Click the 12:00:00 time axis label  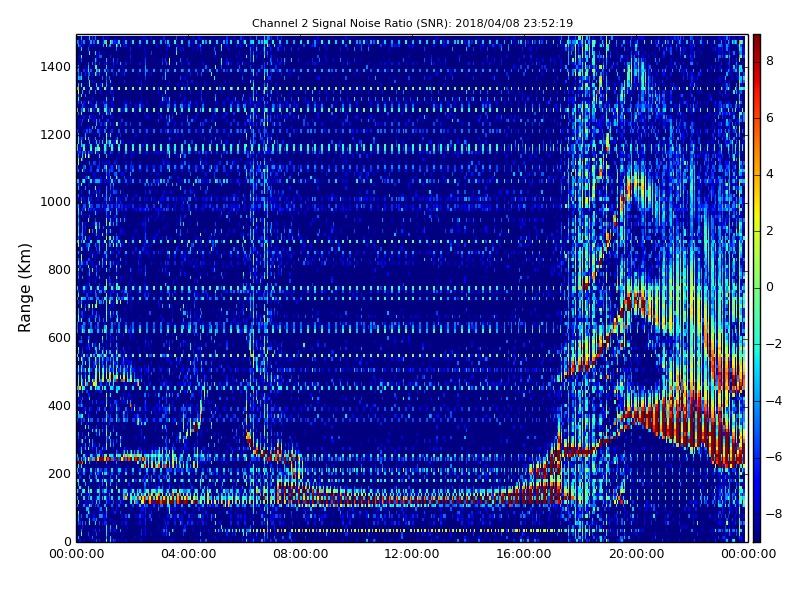coord(412,554)
